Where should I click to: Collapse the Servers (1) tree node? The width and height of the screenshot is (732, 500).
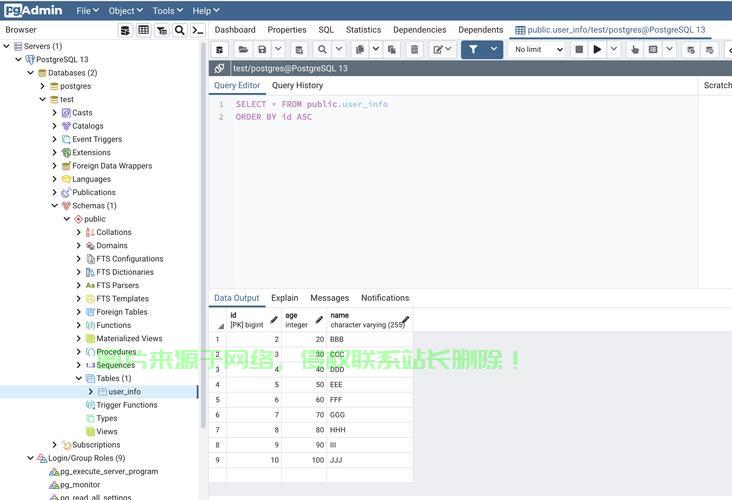coord(6,46)
